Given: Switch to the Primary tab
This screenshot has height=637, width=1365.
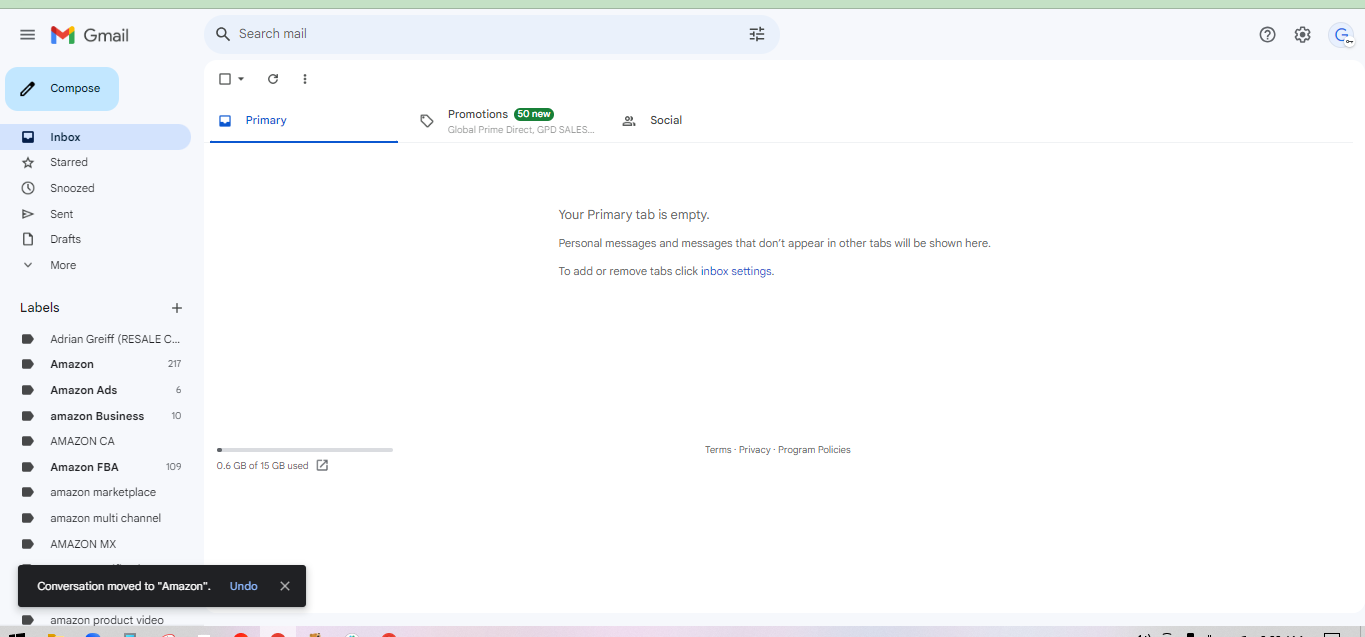Looking at the screenshot, I should [304, 121].
